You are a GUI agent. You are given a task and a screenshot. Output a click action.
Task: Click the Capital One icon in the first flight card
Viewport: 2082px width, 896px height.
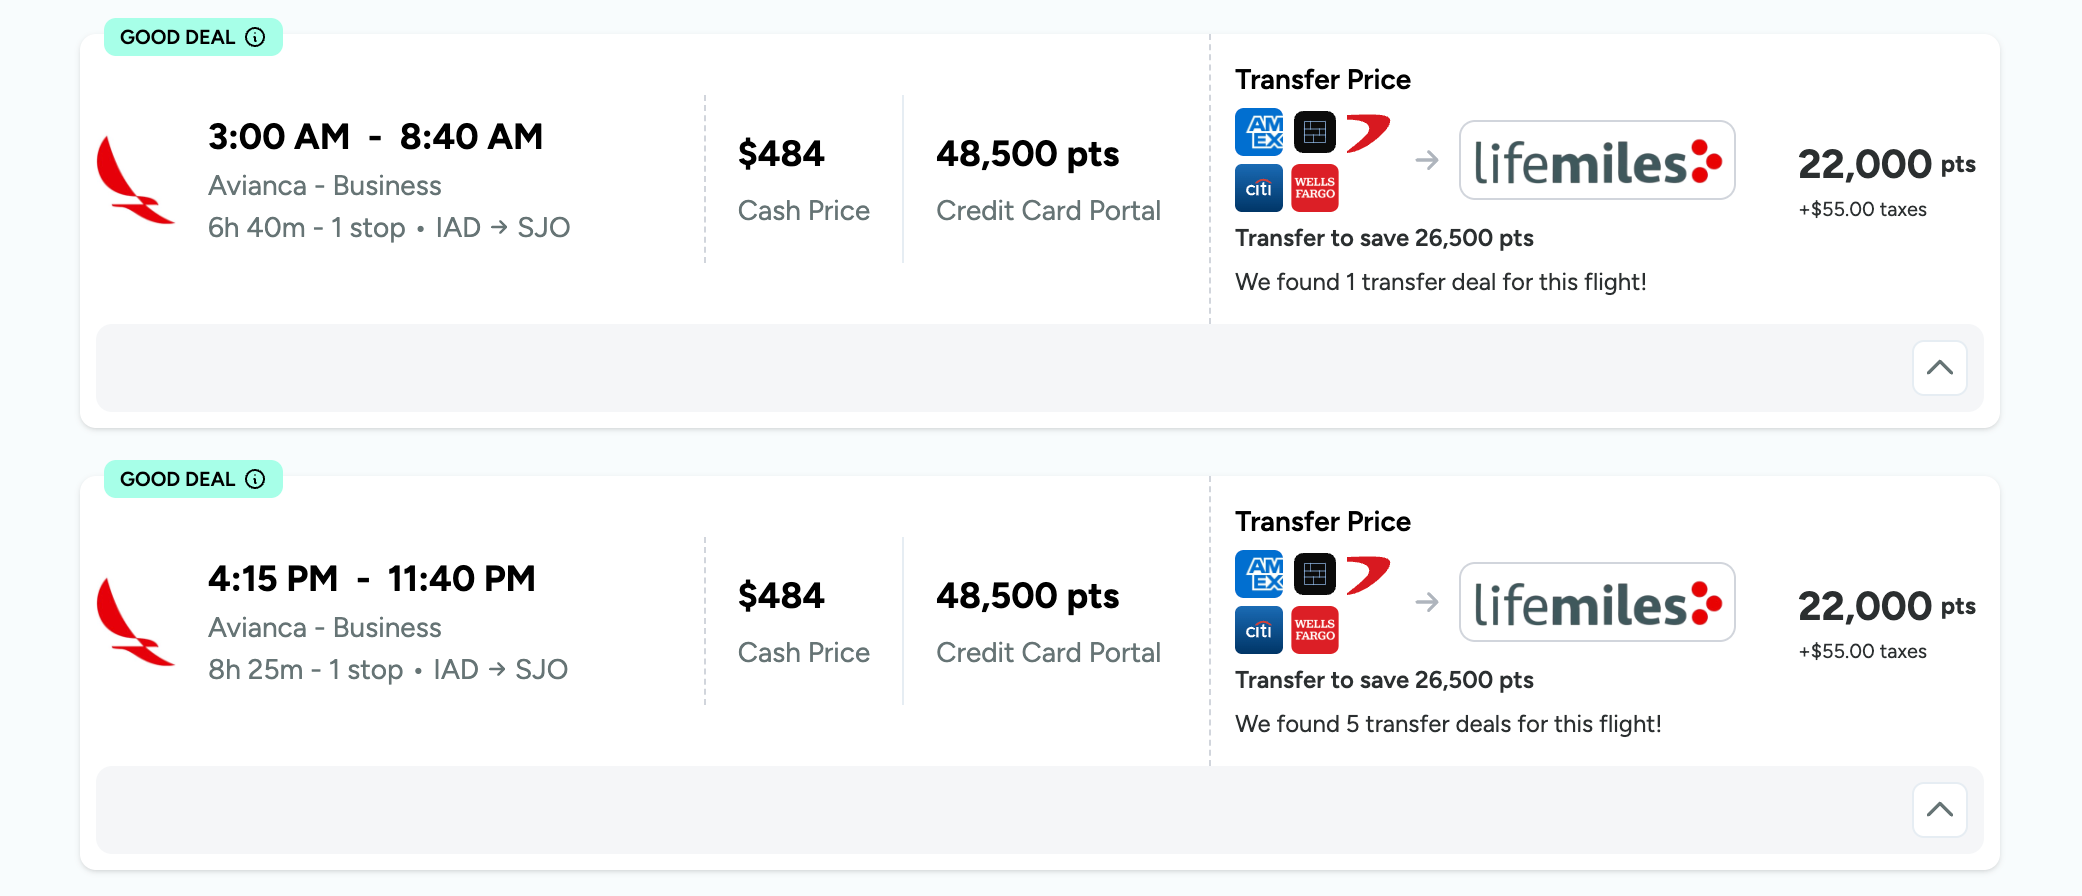pos(1368,133)
